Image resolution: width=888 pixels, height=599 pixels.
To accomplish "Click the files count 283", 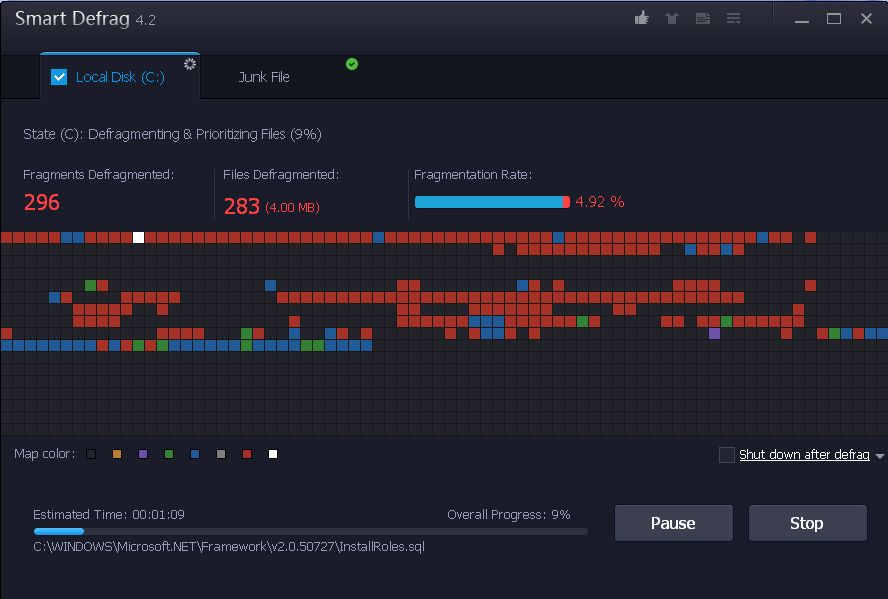I will point(242,207).
